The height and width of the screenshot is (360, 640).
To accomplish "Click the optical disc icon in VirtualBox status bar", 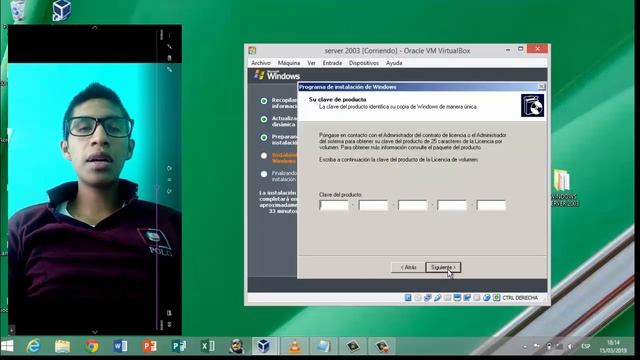I will coord(418,298).
